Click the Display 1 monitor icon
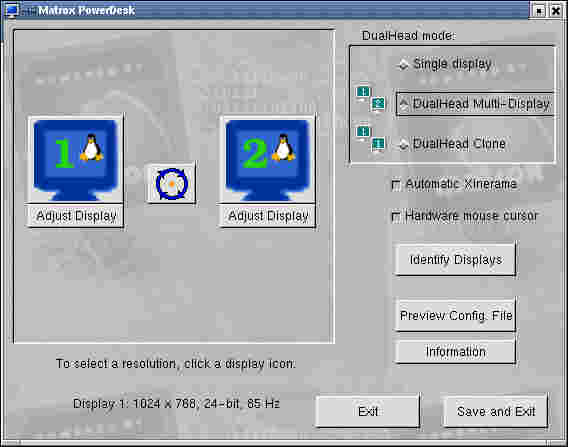The height and width of the screenshot is (447, 568). [x=76, y=159]
